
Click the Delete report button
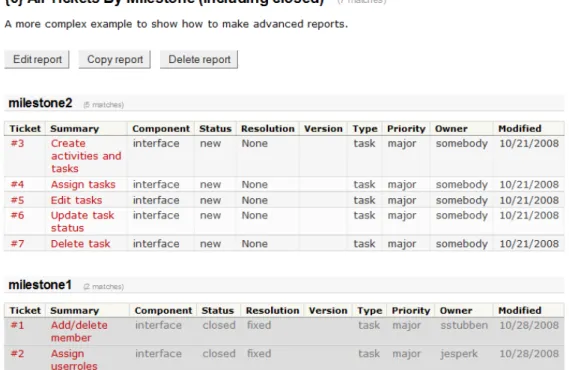pyautogui.click(x=199, y=59)
